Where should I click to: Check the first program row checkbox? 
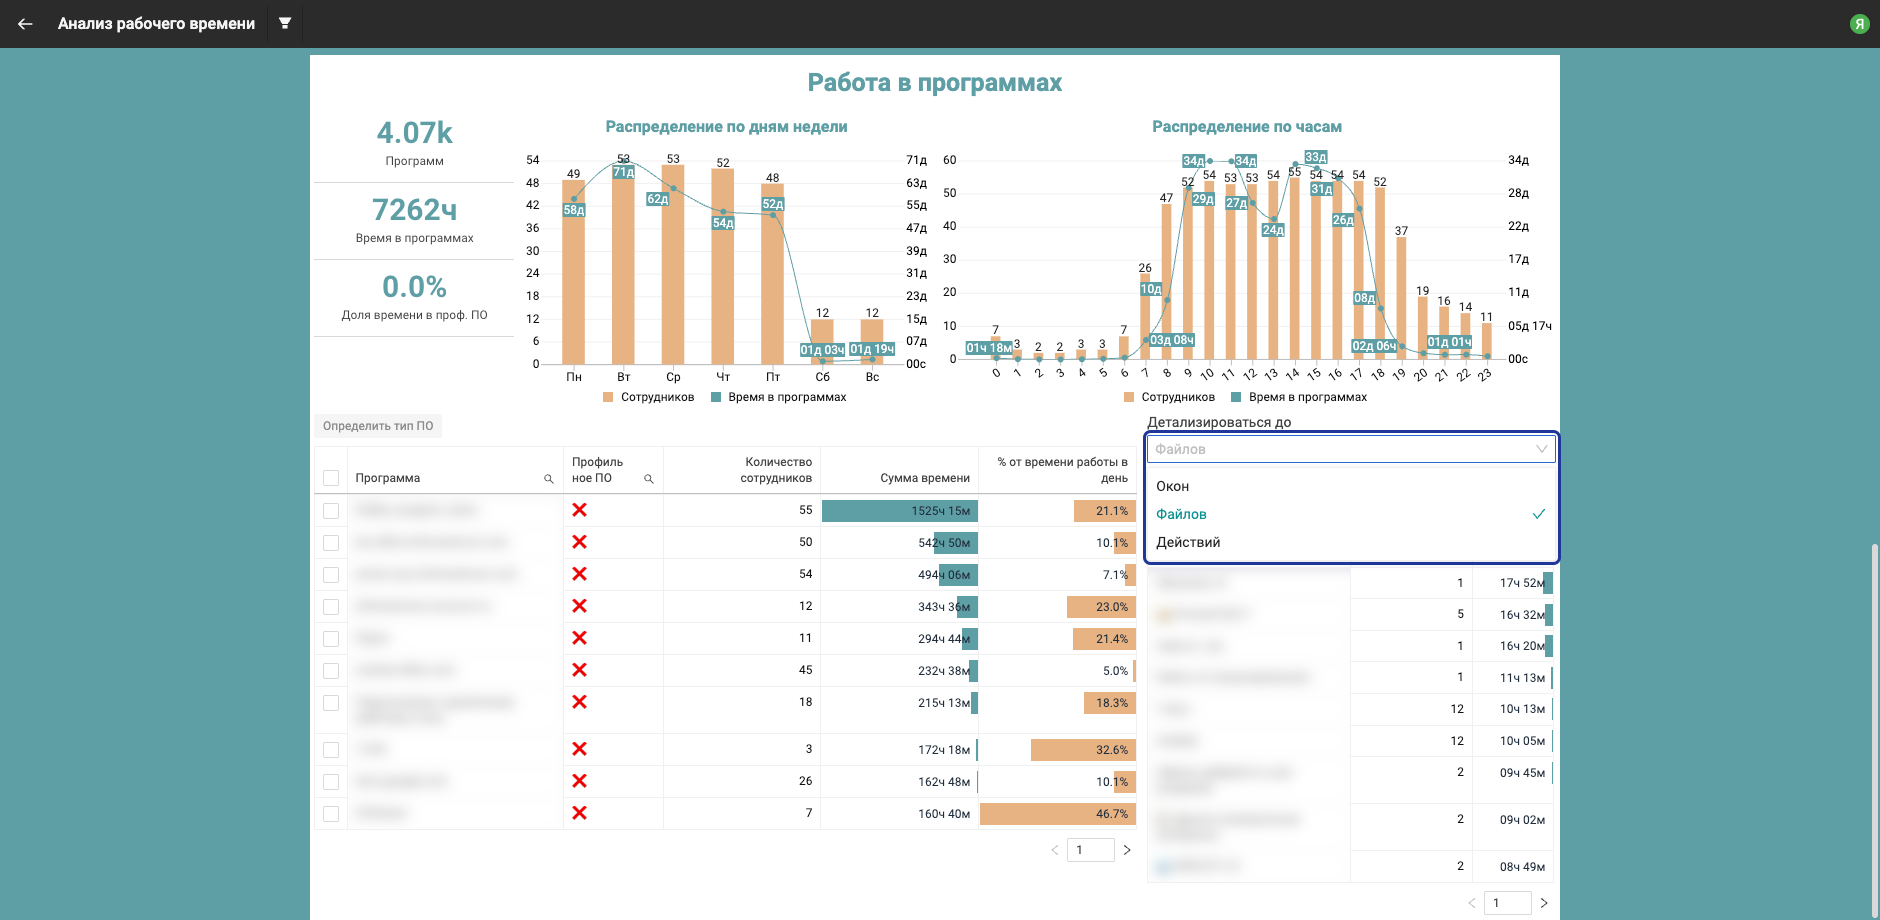(331, 511)
